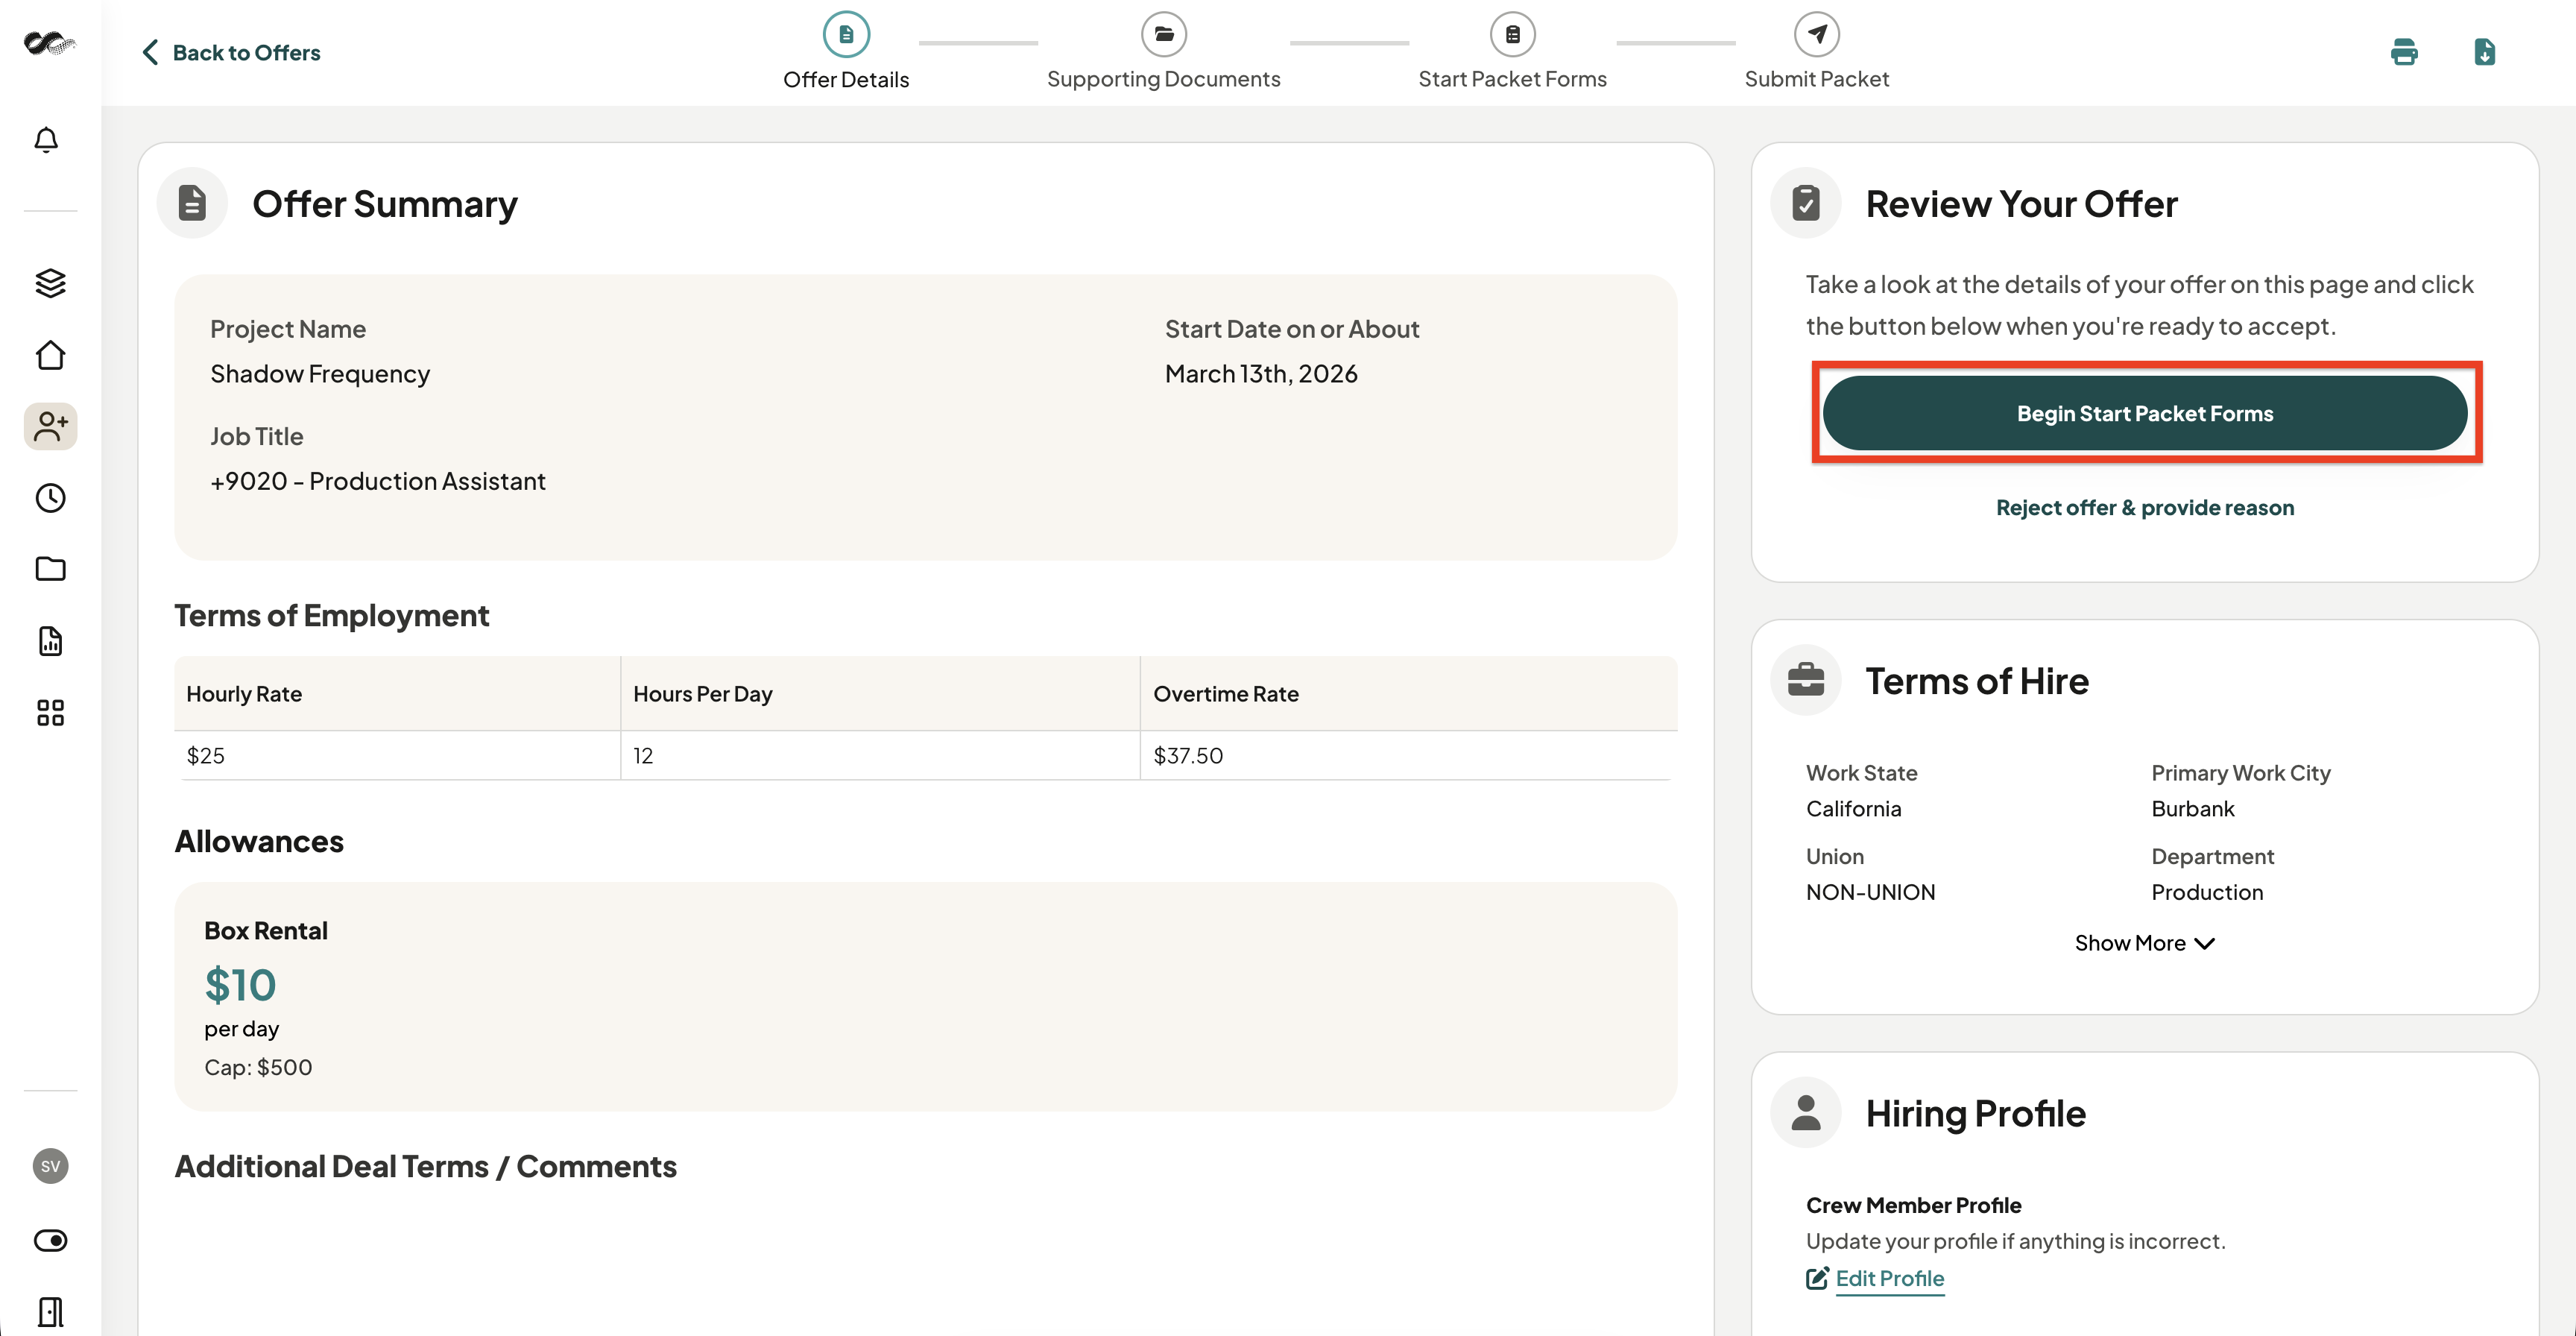Select Start Packet Forms step label

click(x=1512, y=79)
